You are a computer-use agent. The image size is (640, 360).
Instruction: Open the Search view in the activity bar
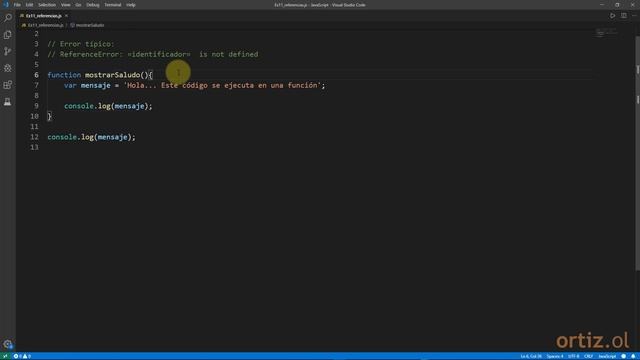click(8, 18)
